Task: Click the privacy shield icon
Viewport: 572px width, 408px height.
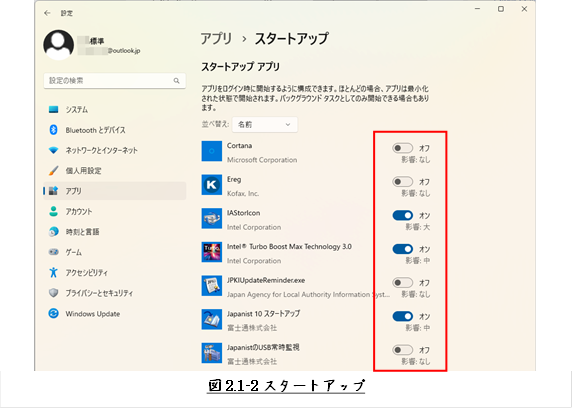Action: coord(54,293)
